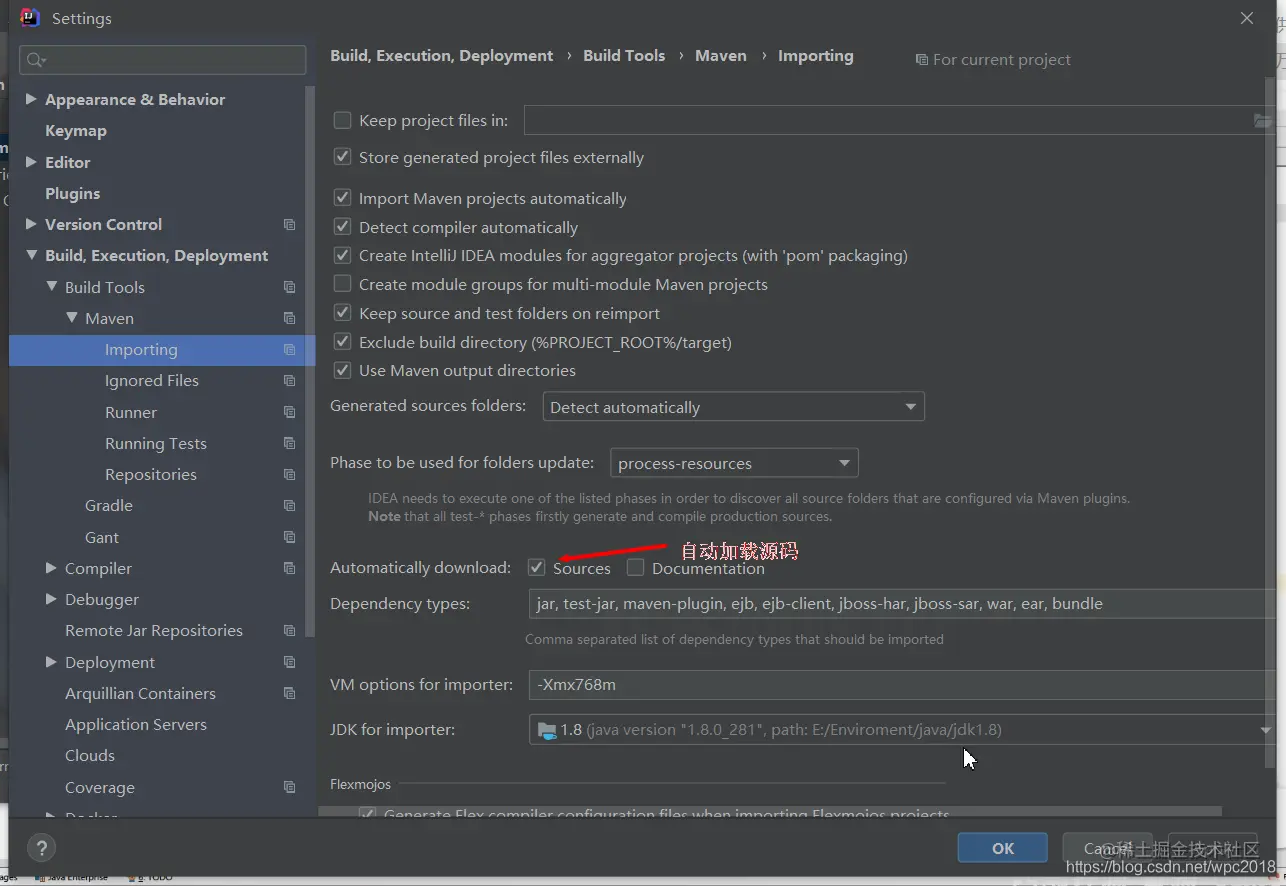This screenshot has width=1286, height=886.
Task: Toggle Use Maven output directories
Action: click(342, 370)
